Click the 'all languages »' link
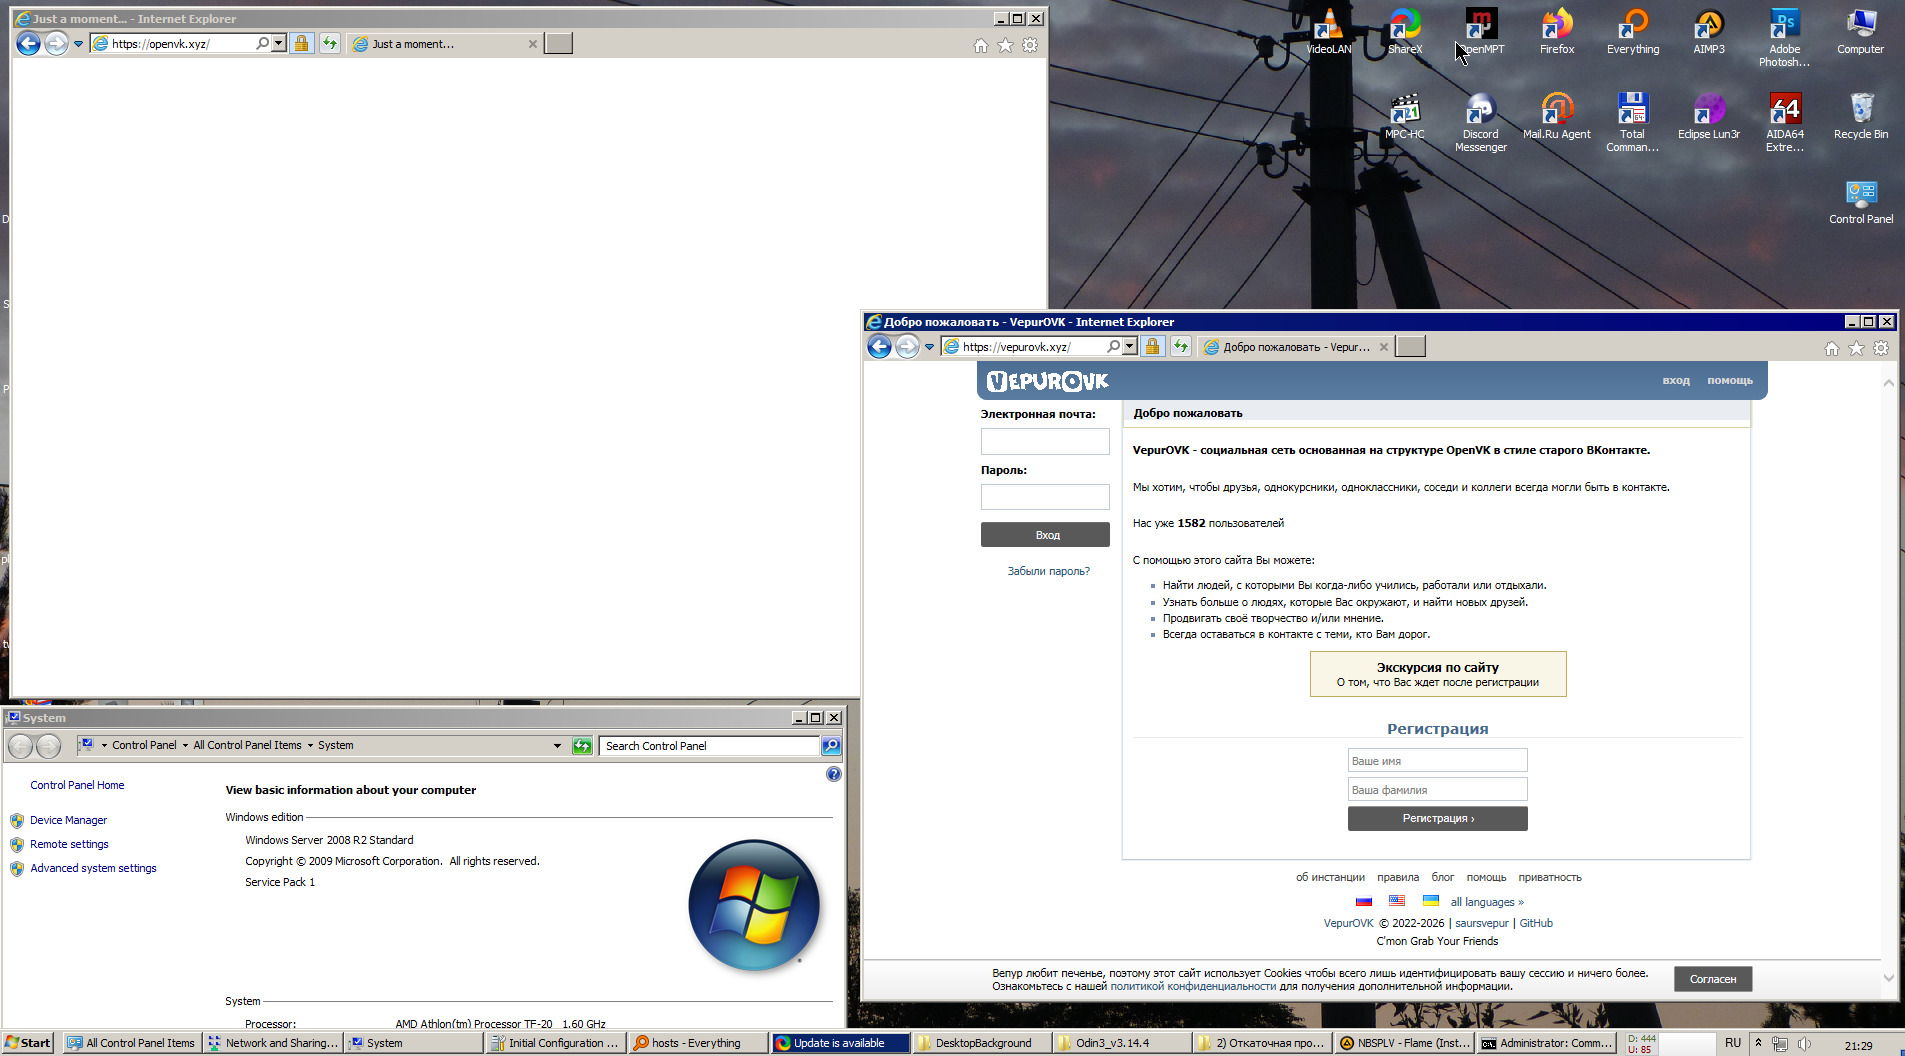Image resolution: width=1905 pixels, height=1056 pixels. pos(1487,902)
